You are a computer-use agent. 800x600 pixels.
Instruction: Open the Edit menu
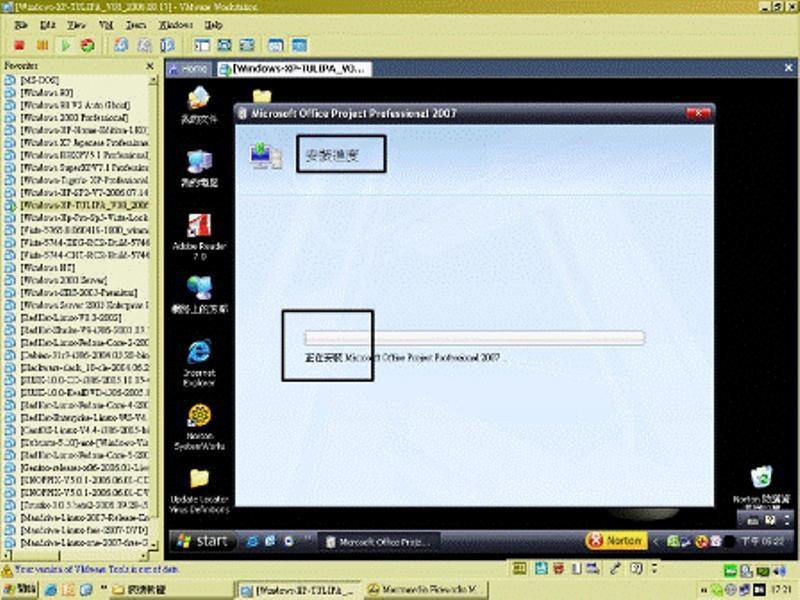pyautogui.click(x=47, y=24)
